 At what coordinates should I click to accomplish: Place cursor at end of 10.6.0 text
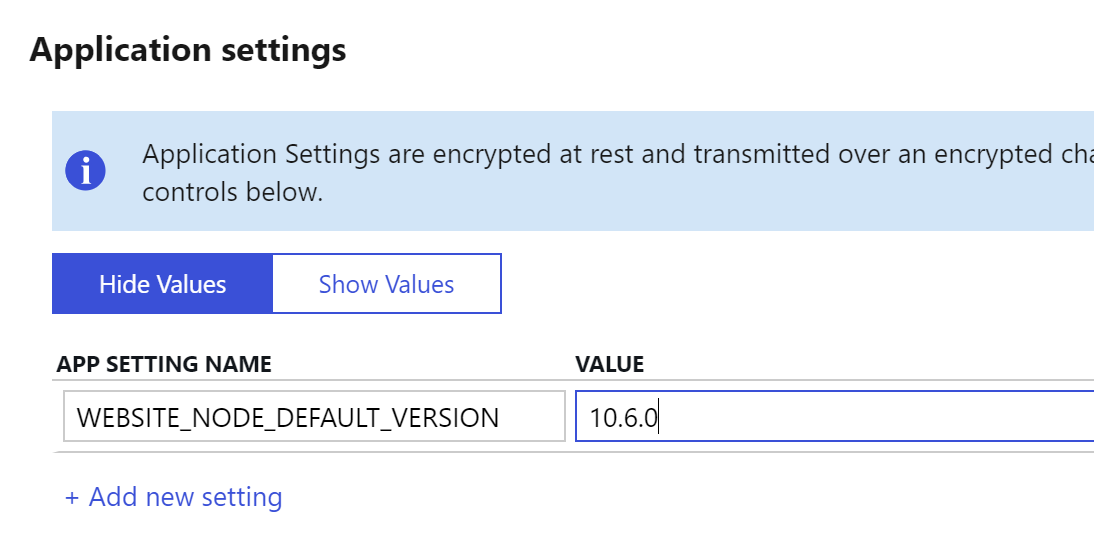point(659,417)
